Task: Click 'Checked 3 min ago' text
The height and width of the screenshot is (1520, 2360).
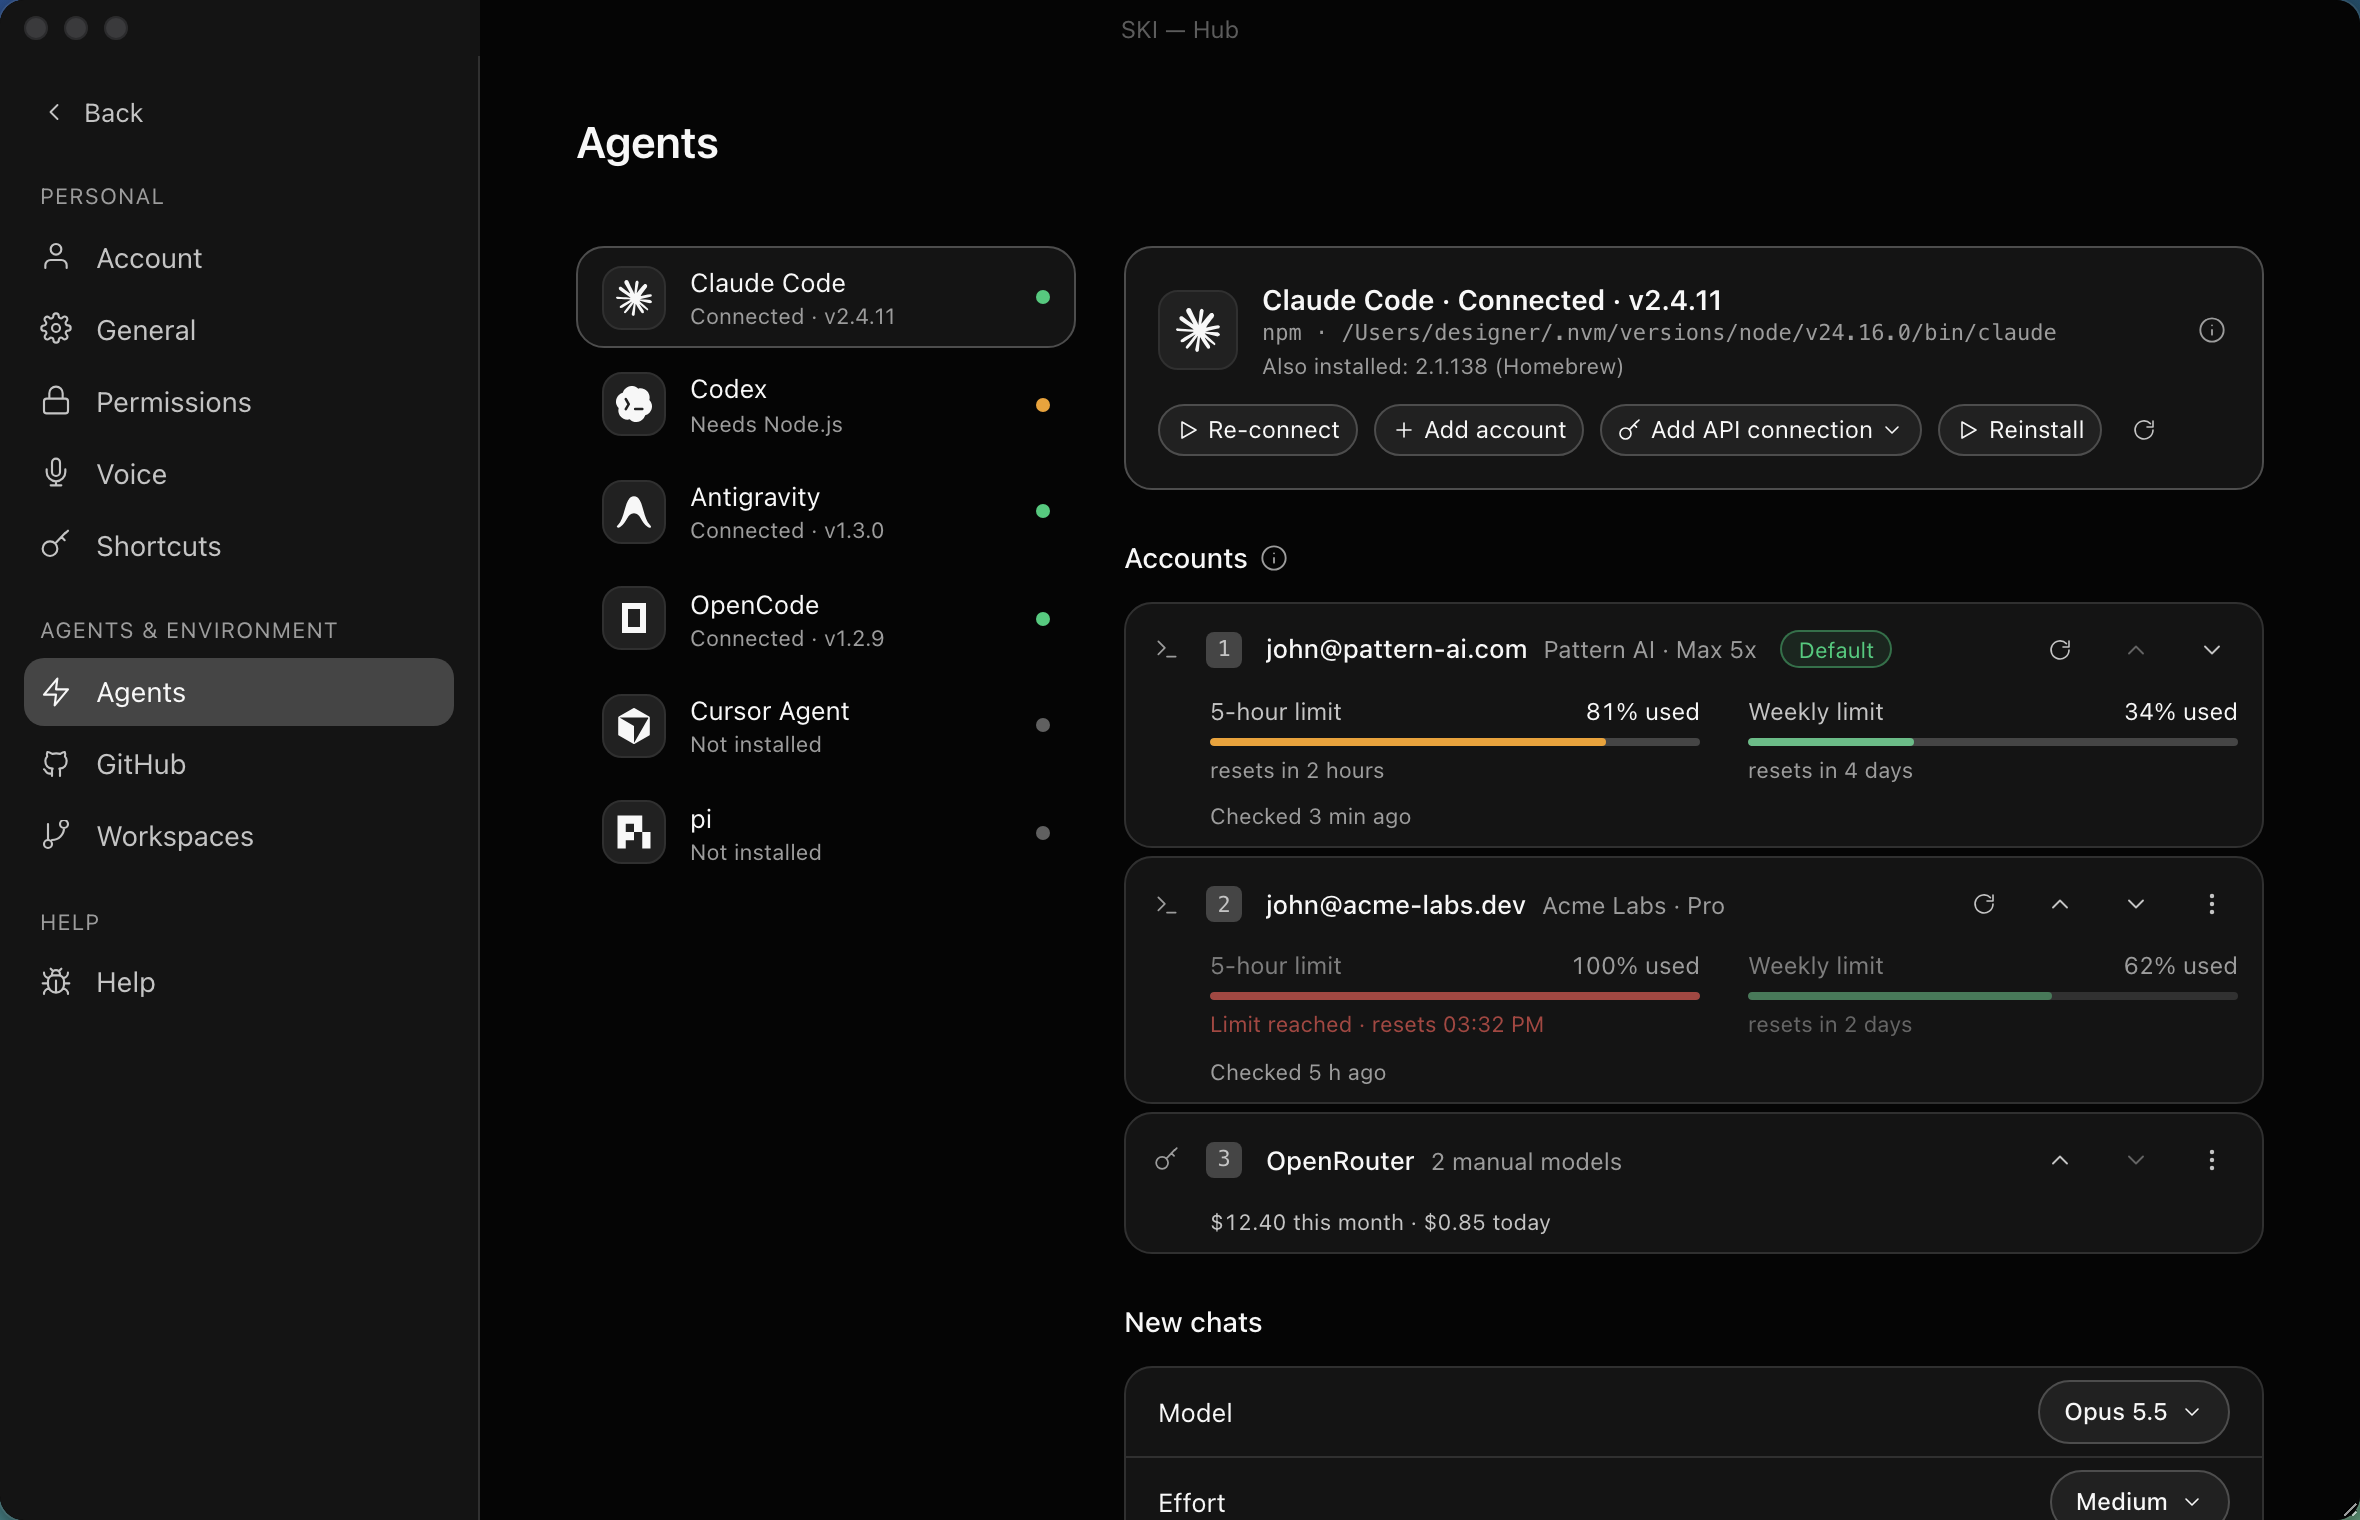Action: (x=1310, y=817)
